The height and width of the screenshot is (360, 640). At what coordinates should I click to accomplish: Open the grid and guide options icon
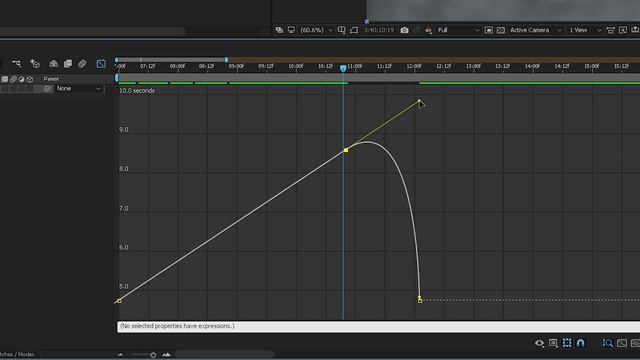pyautogui.click(x=342, y=30)
